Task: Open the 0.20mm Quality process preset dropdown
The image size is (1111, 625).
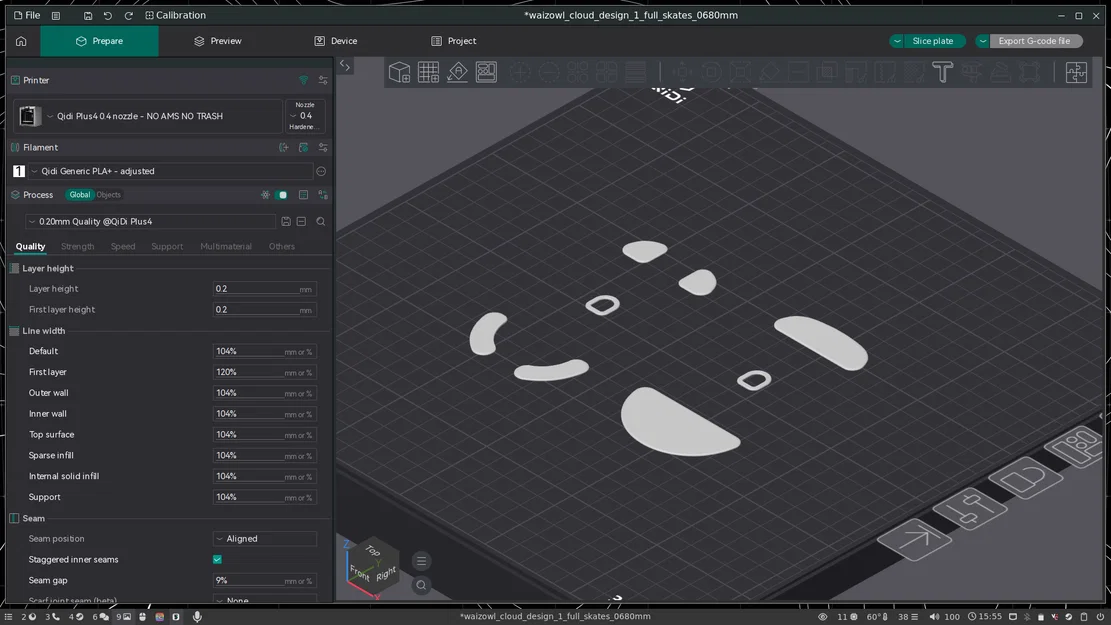Action: tap(150, 222)
